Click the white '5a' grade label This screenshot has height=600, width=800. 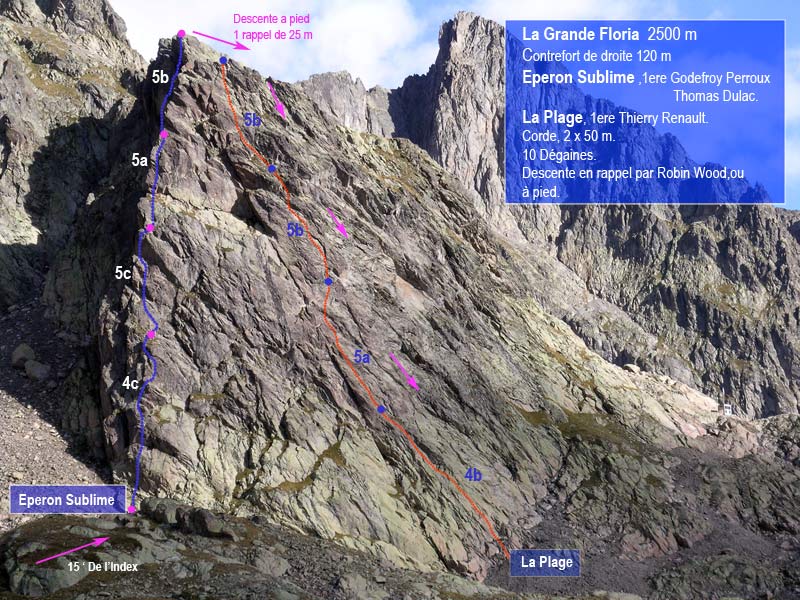(x=139, y=160)
